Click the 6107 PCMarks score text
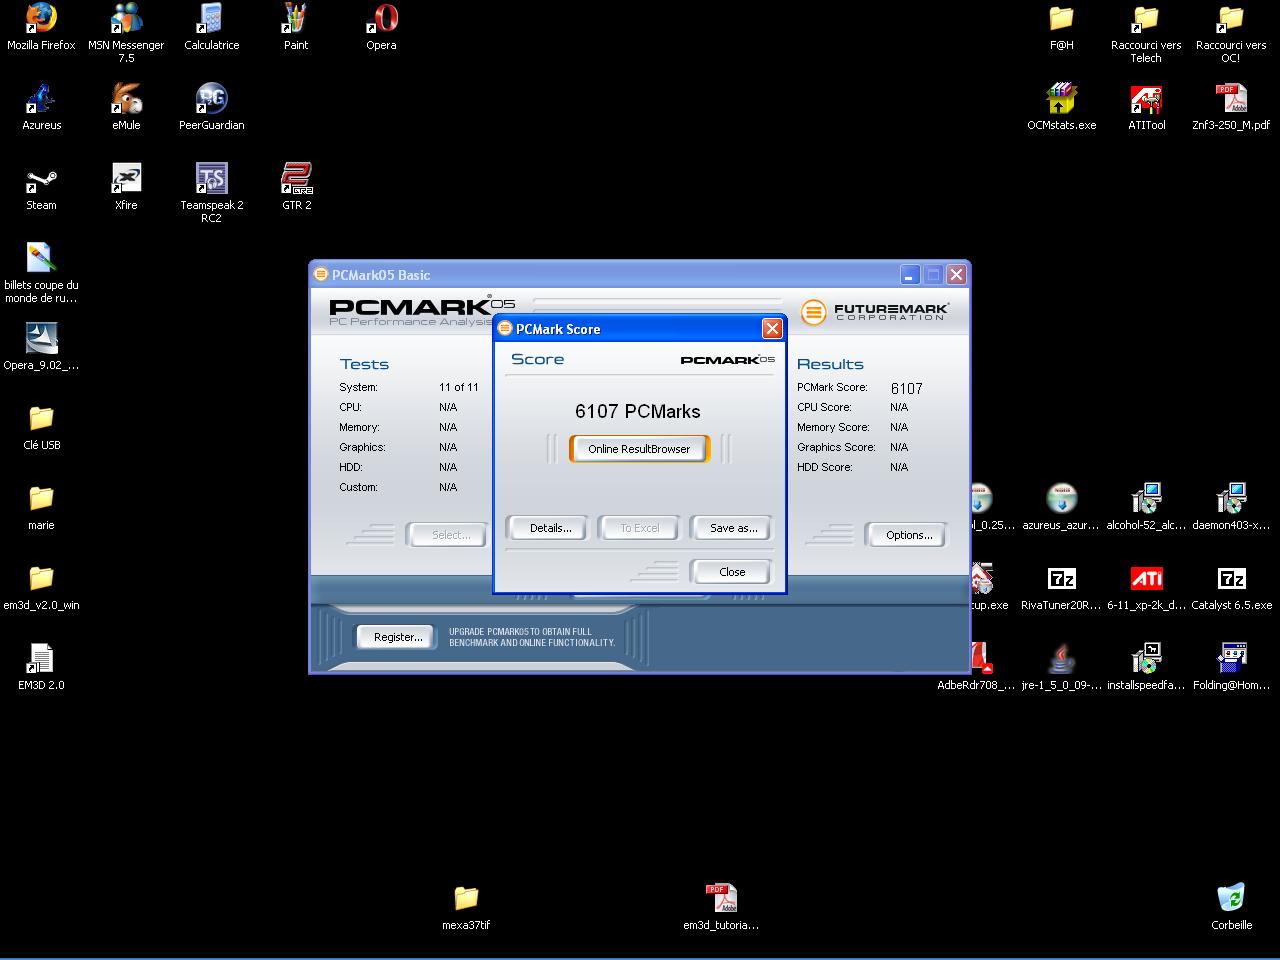The height and width of the screenshot is (960, 1280). point(638,411)
